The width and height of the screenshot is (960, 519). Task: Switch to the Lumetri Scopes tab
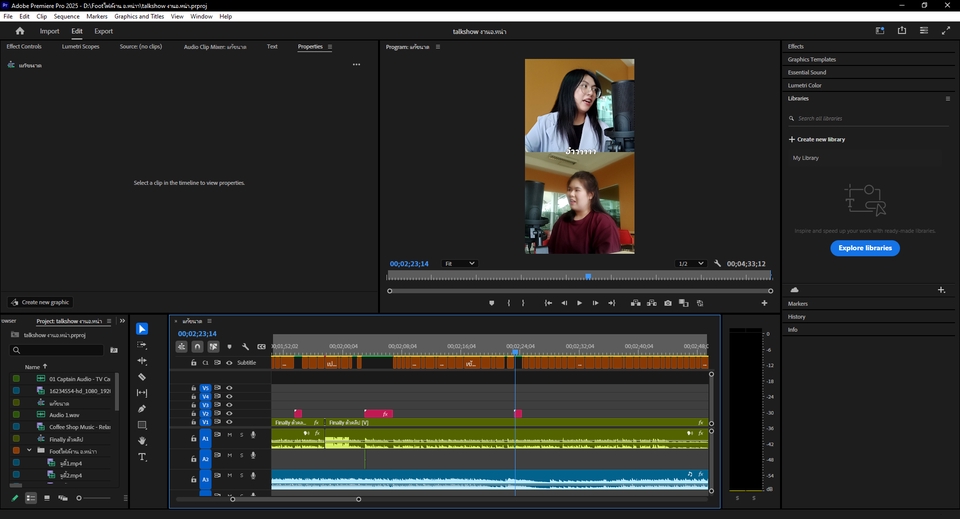(81, 46)
